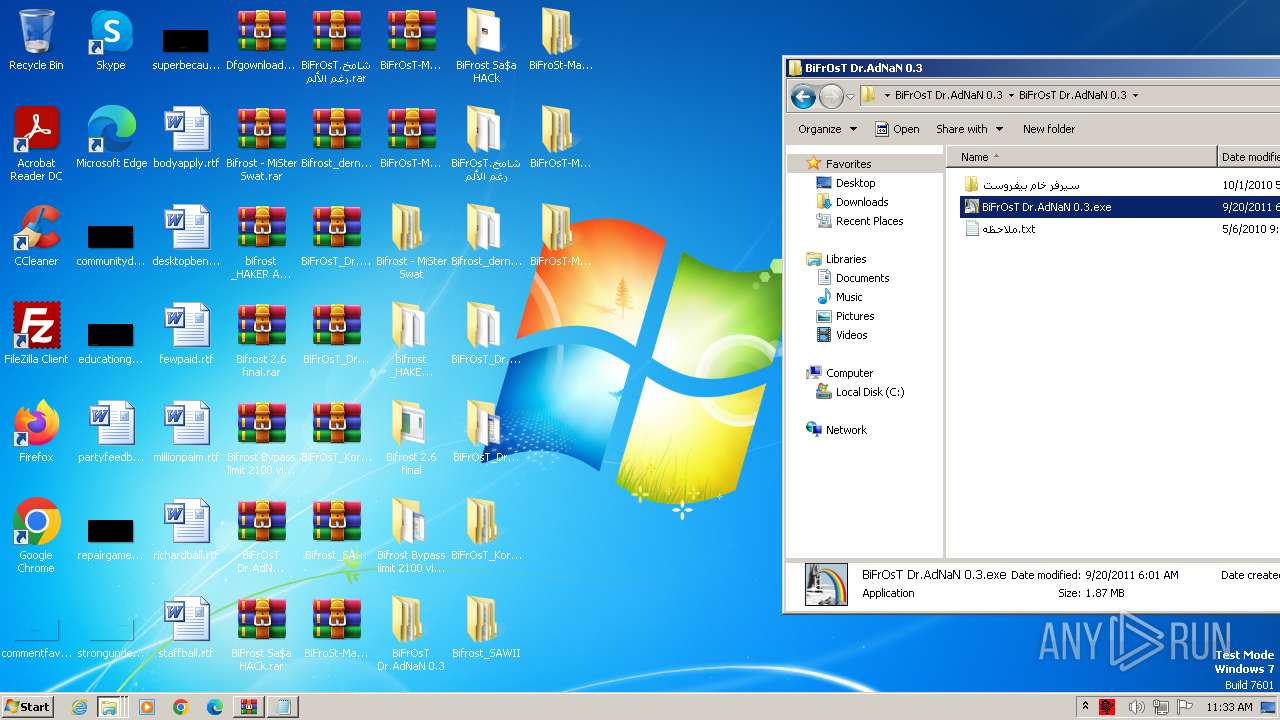Open arrow between the two BiFrOsT breadcrumbs
The image size is (1280, 720).
(1011, 96)
